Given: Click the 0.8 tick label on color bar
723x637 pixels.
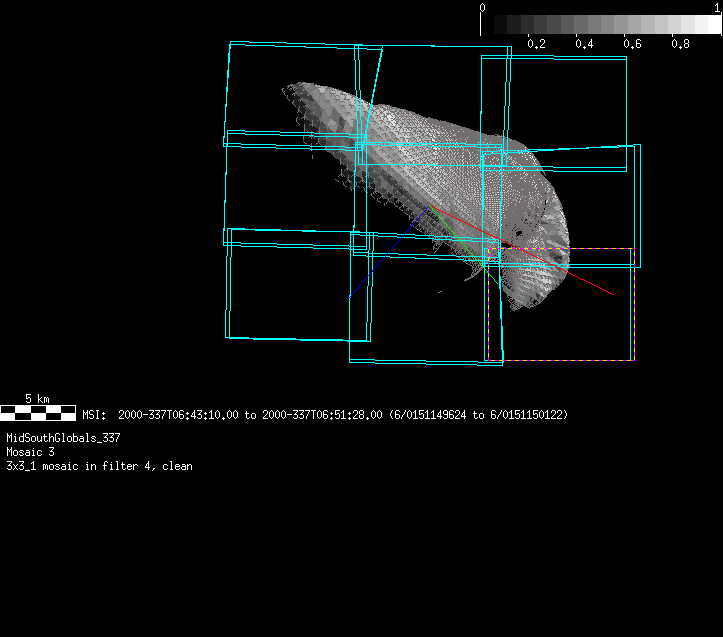Looking at the screenshot, I should (680, 44).
